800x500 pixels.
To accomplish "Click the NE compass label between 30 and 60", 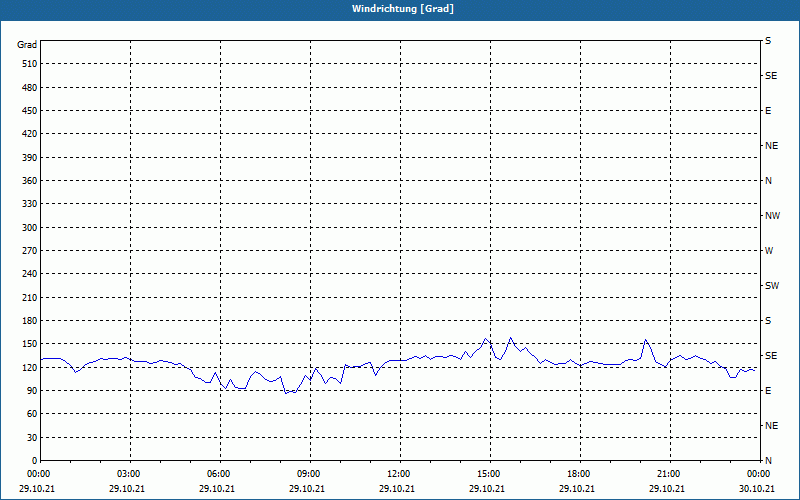I will 771,426.
